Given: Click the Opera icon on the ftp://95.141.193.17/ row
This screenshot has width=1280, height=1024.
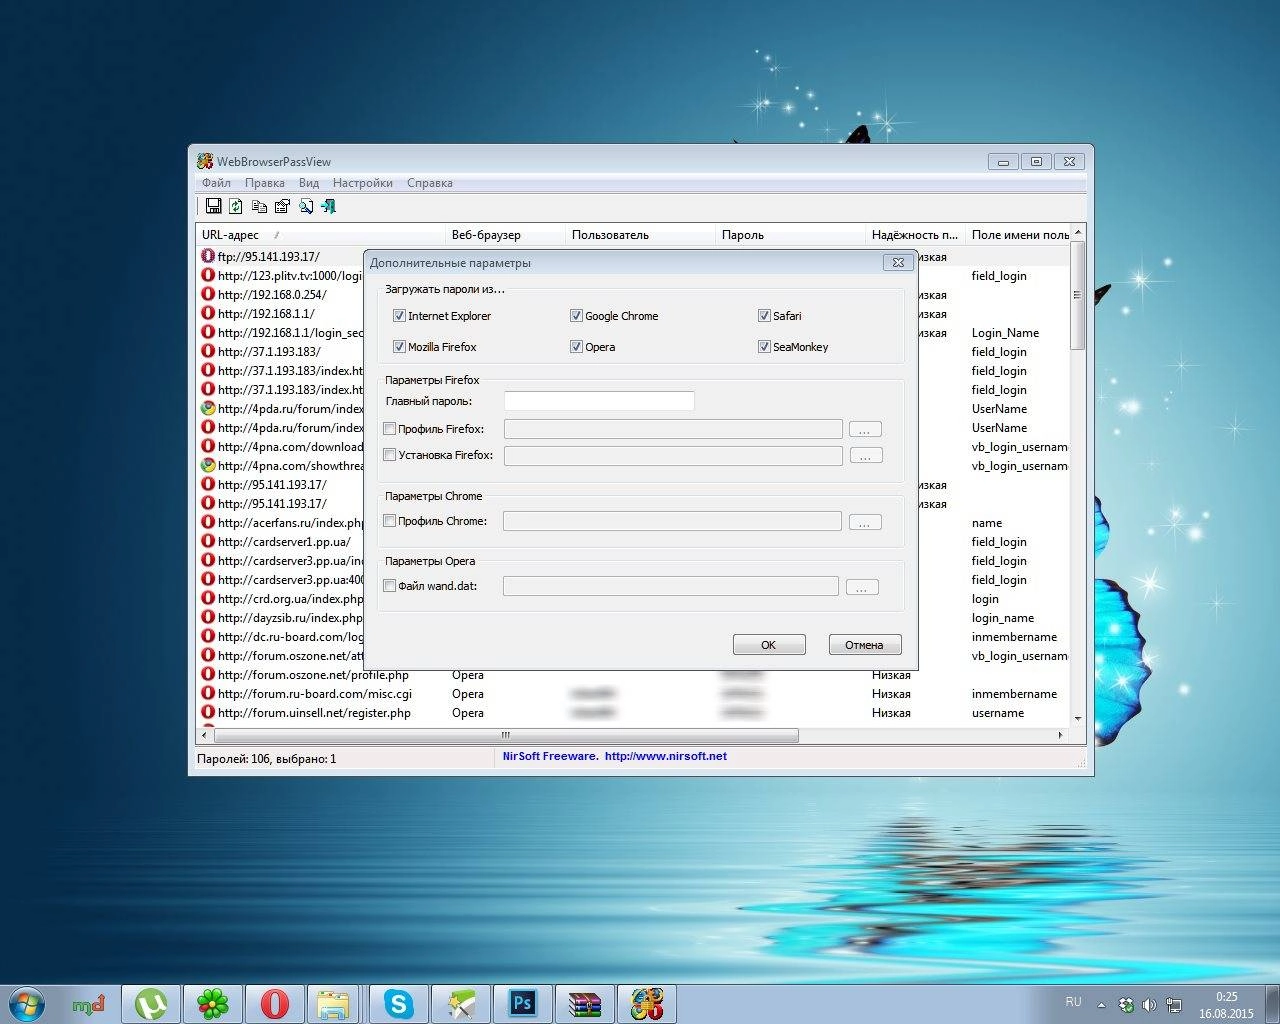Looking at the screenshot, I should tap(208, 256).
